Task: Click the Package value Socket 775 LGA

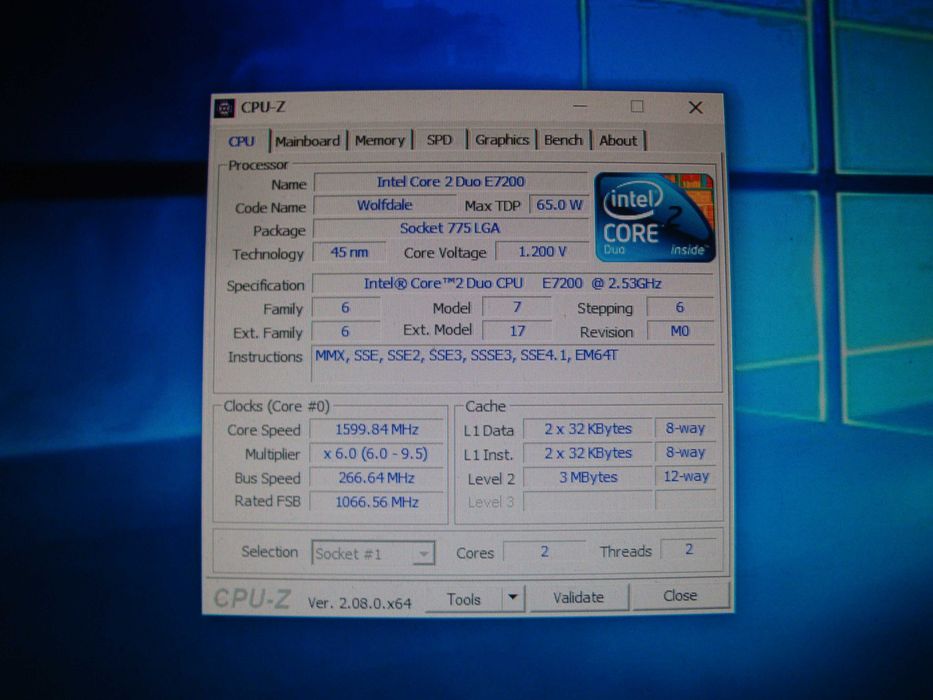Action: 450,229
